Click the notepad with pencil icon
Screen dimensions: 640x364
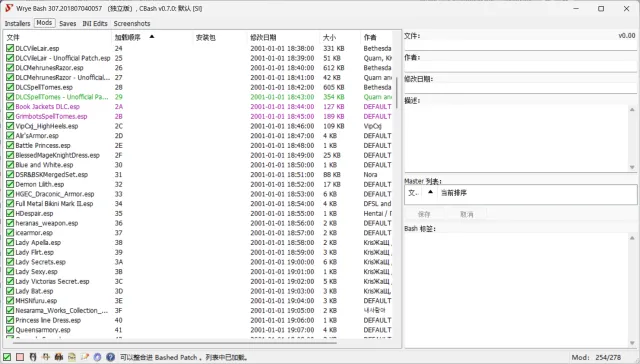[84, 357]
